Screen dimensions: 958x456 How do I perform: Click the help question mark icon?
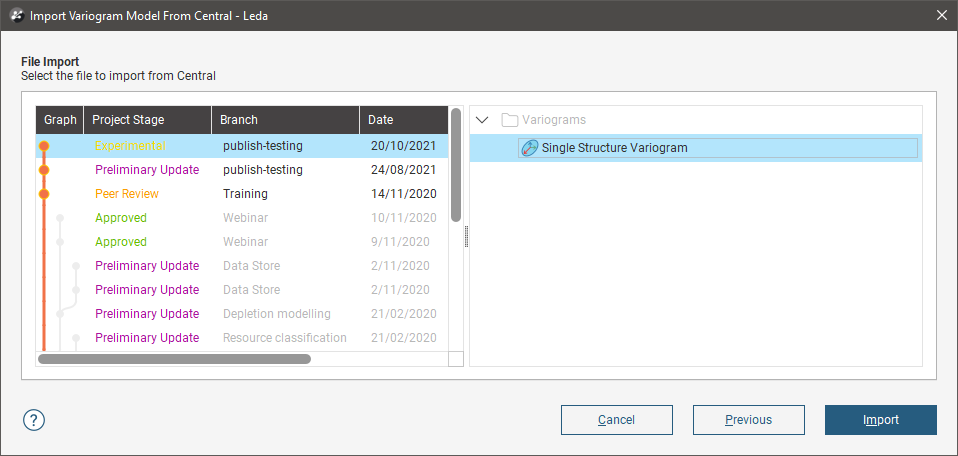tap(34, 420)
